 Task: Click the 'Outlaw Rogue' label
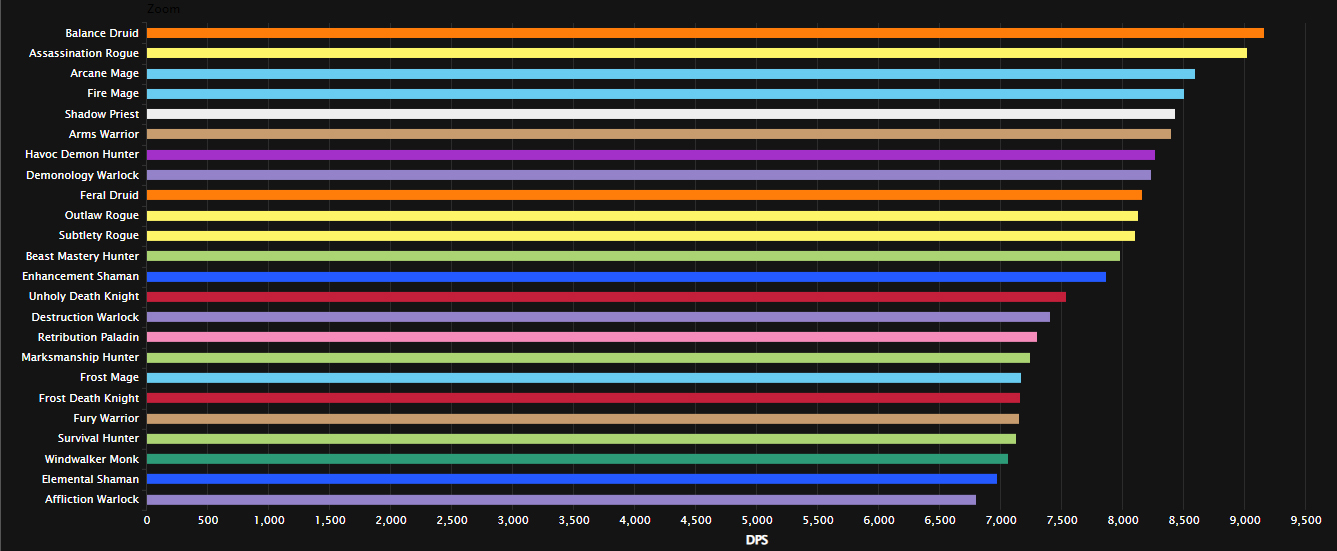click(102, 216)
